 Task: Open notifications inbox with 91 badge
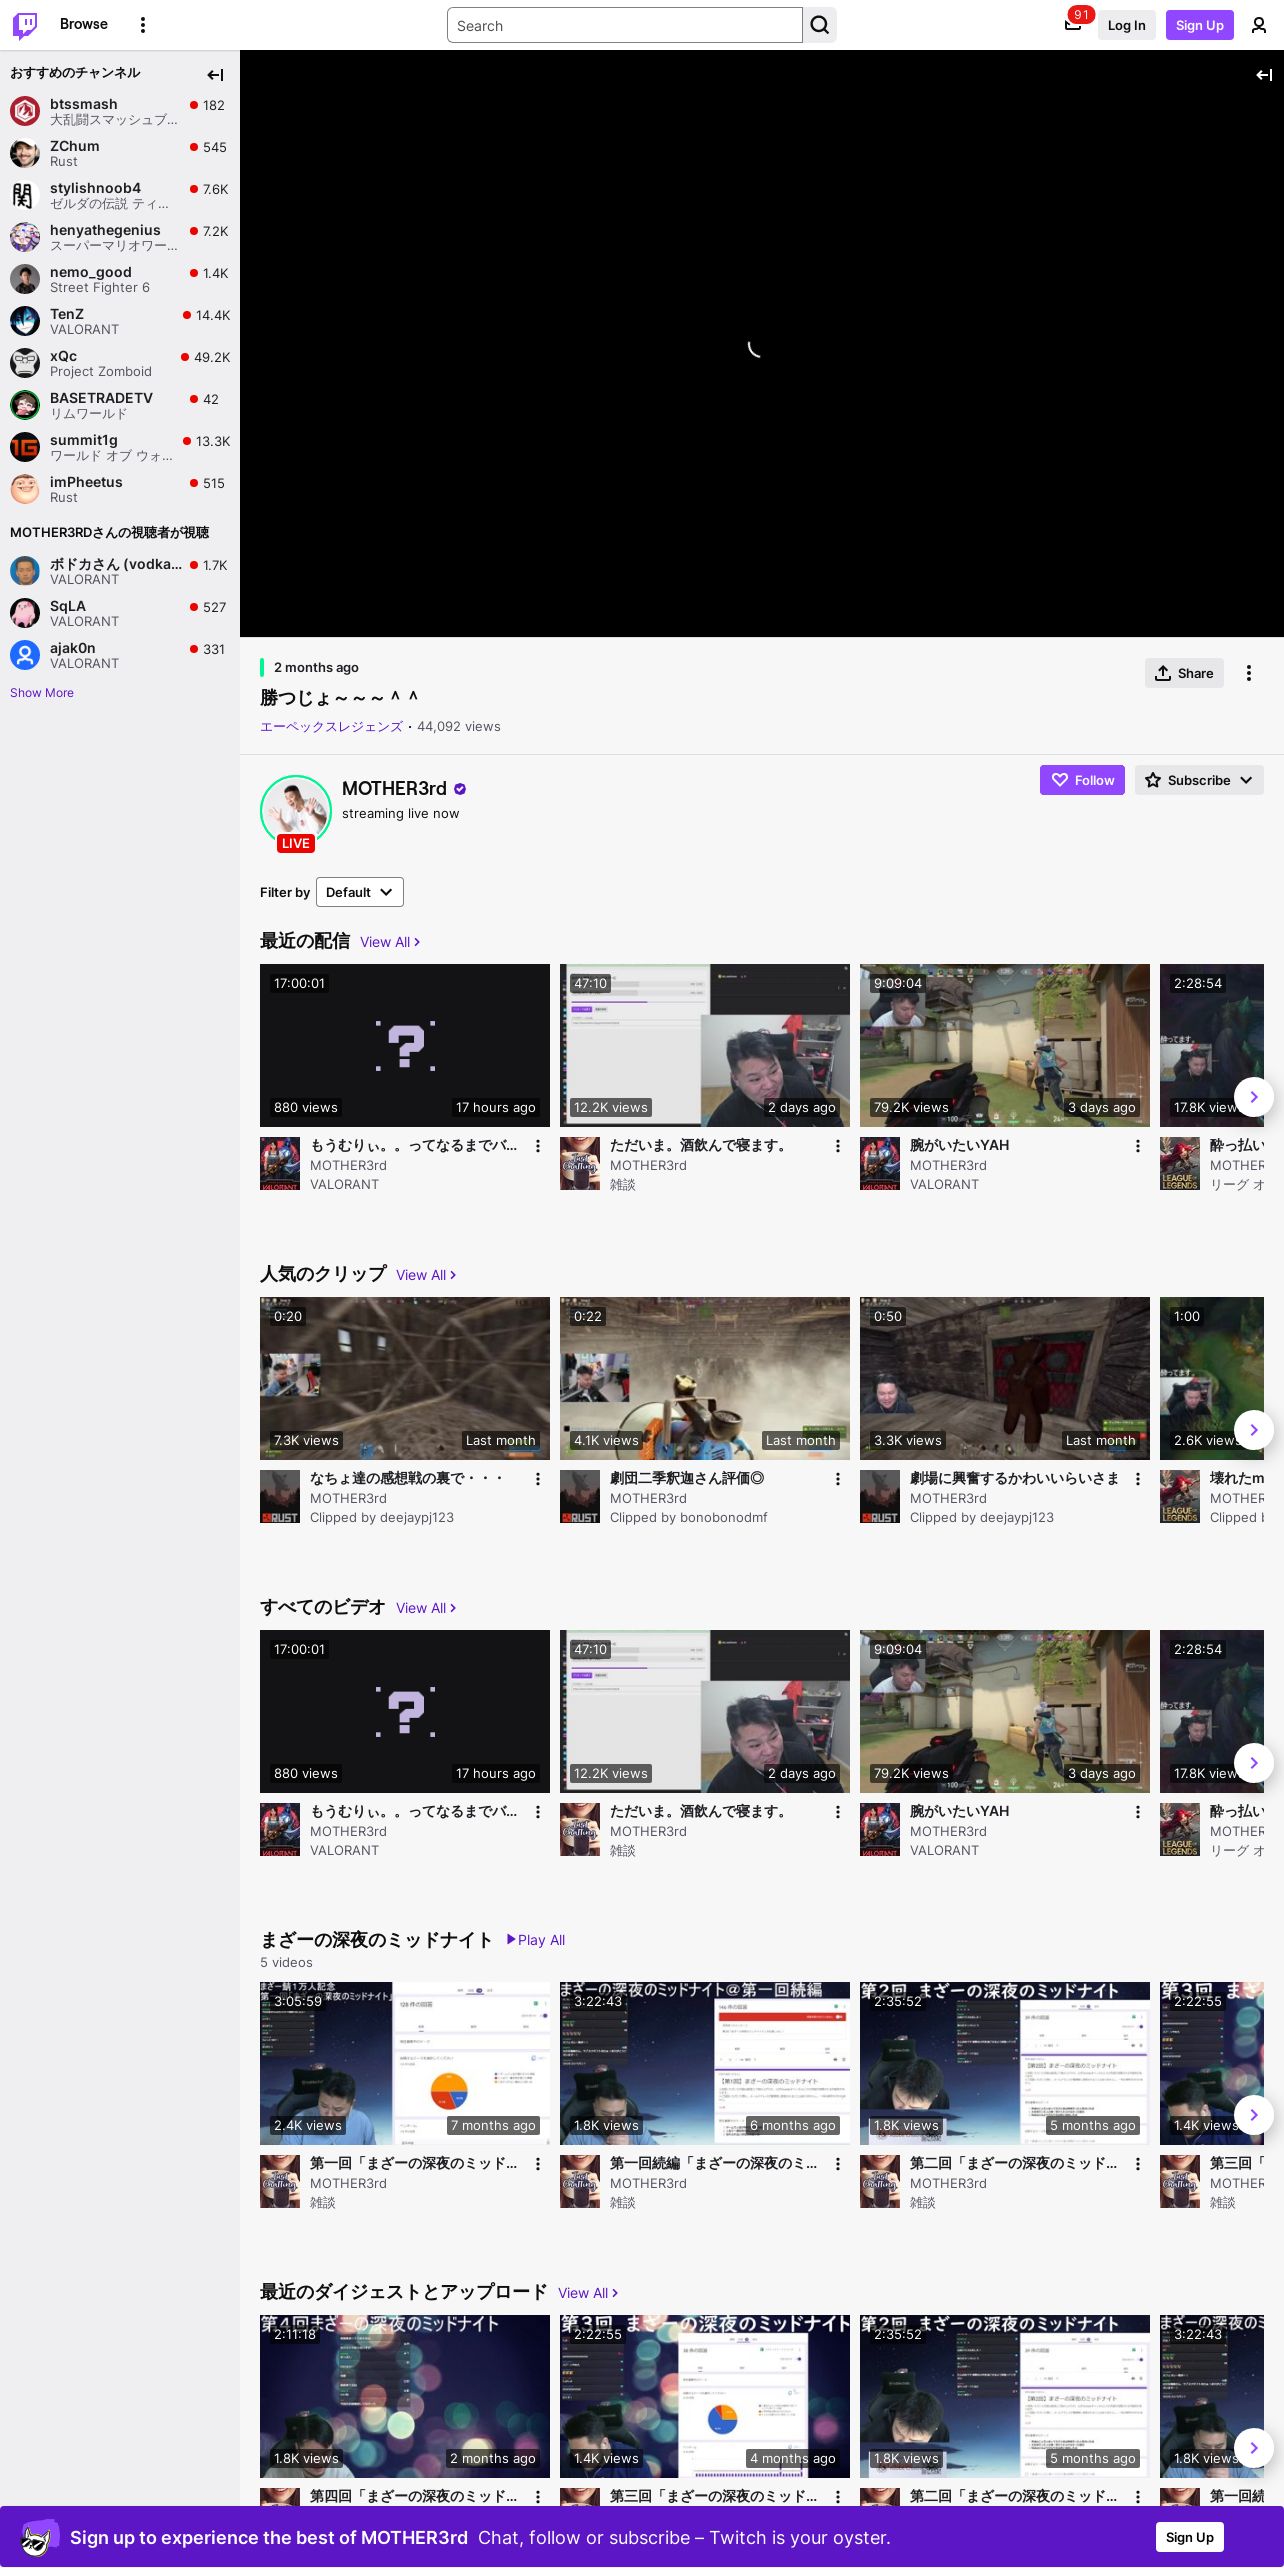click(x=1073, y=25)
